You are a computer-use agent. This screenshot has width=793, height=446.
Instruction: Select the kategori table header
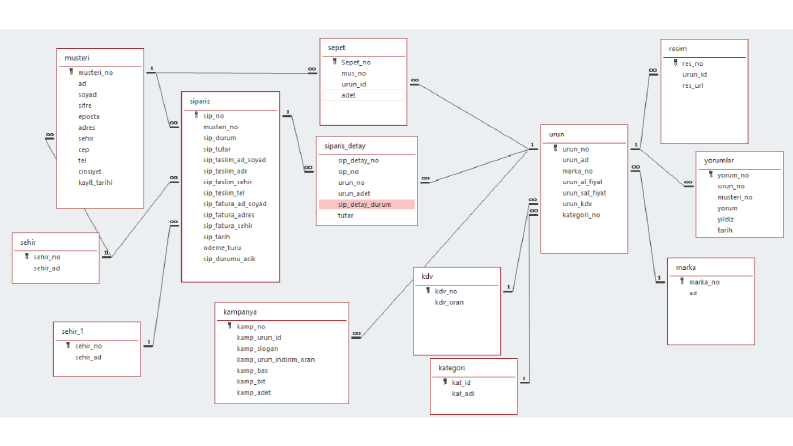(x=452, y=368)
